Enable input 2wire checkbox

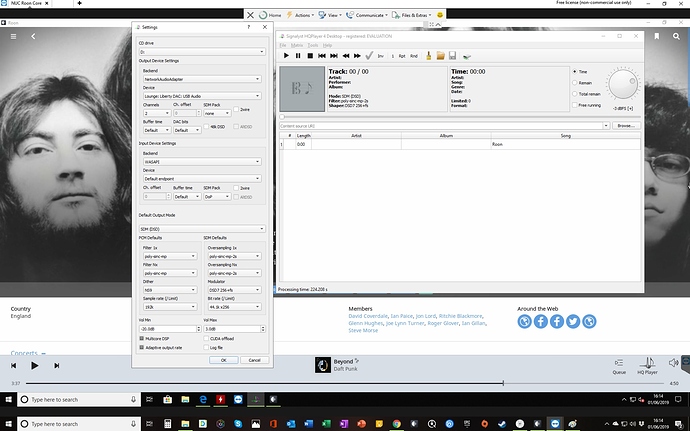tap(236, 188)
